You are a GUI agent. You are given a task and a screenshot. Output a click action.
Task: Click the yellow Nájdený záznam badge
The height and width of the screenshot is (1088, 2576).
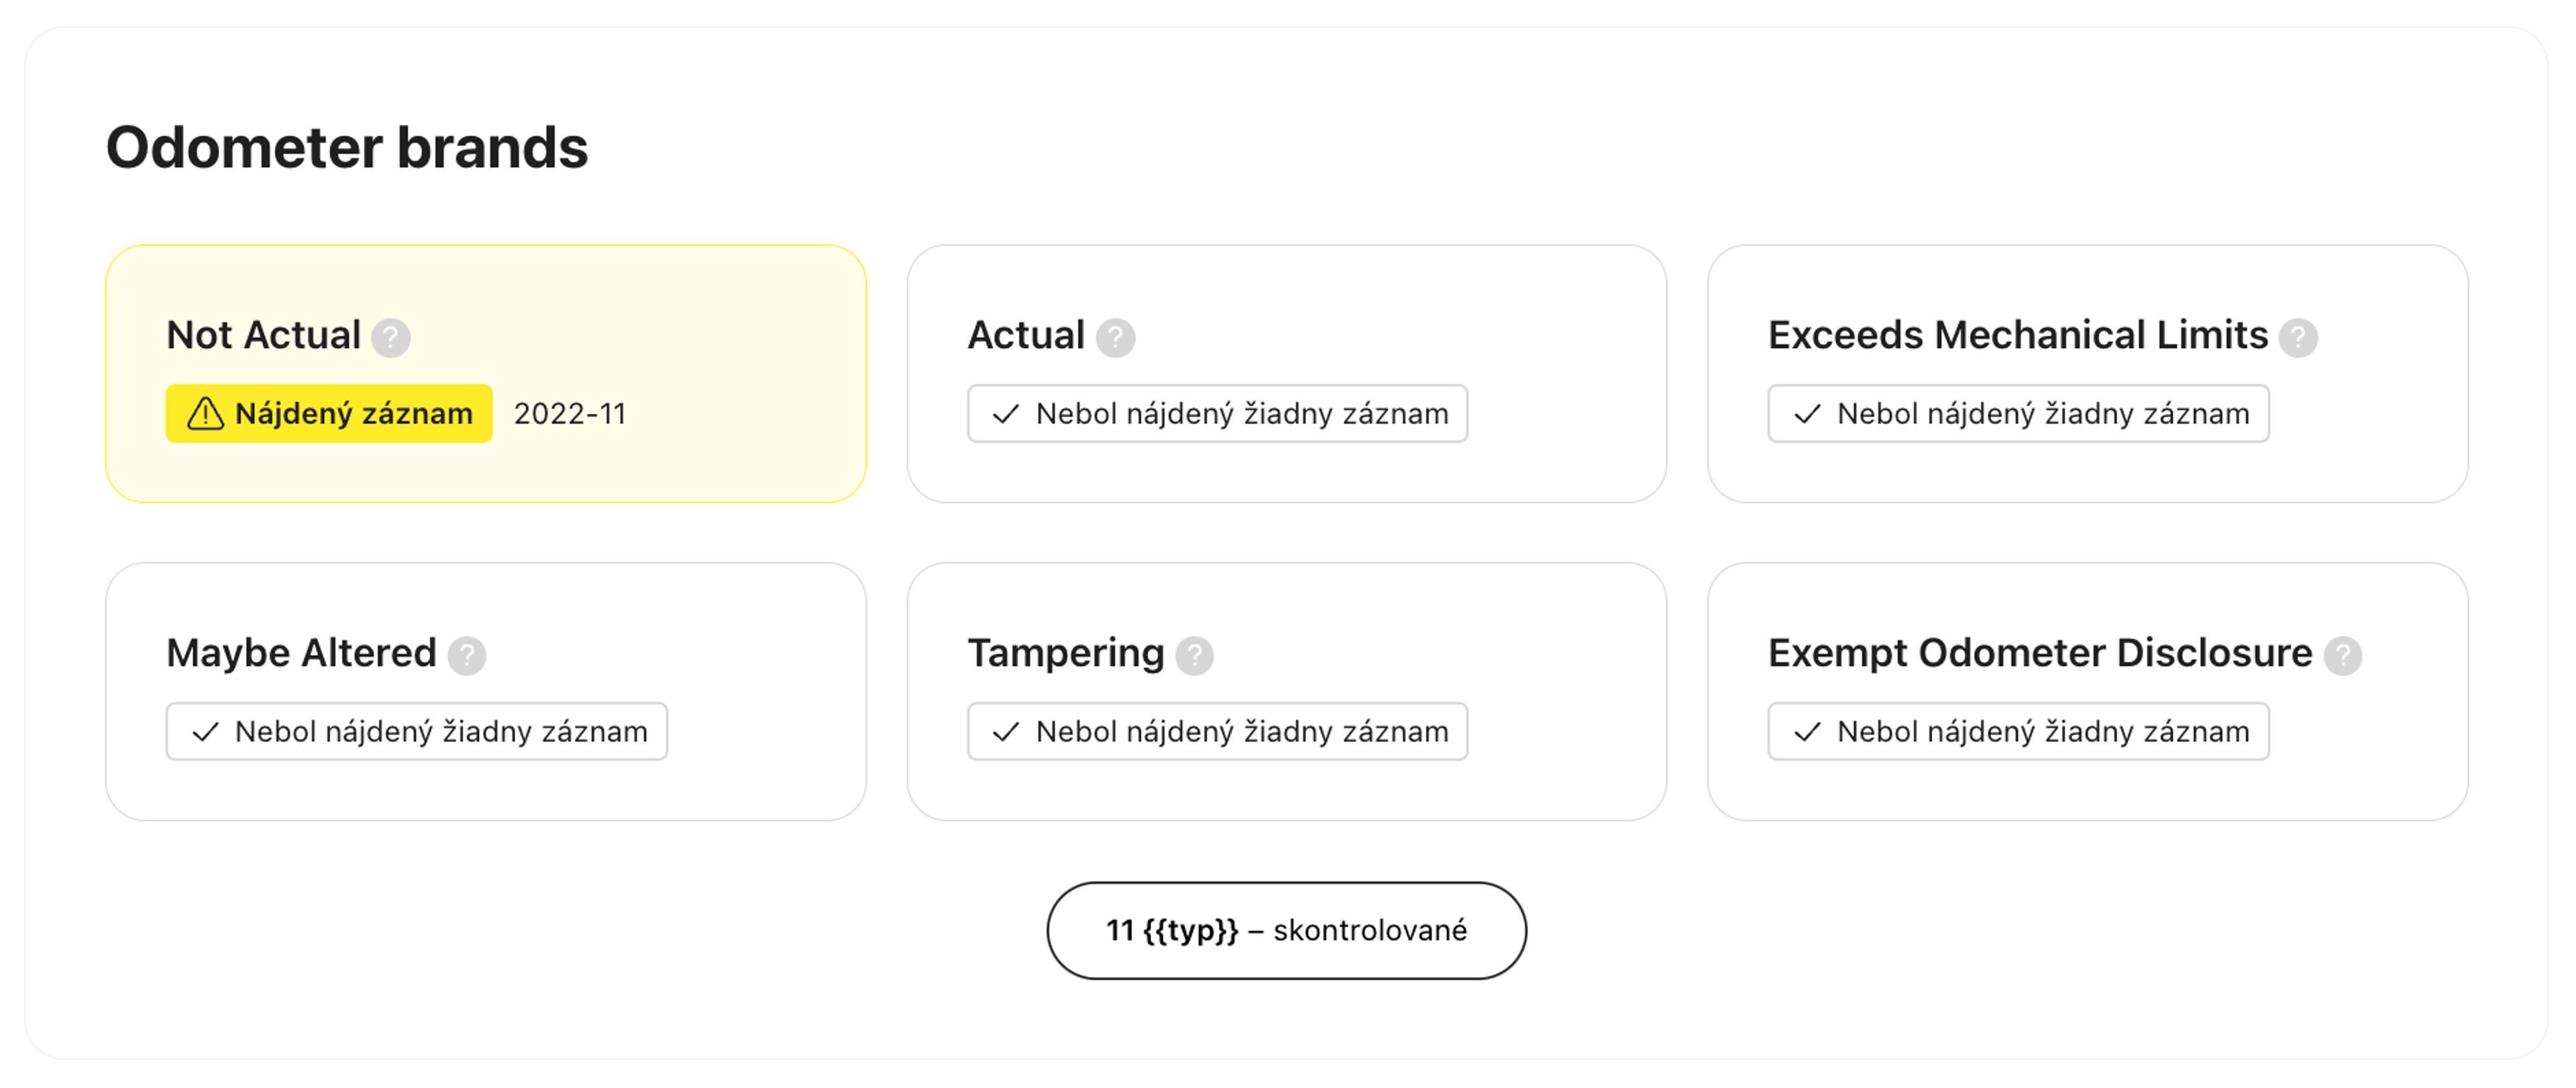pyautogui.click(x=329, y=414)
